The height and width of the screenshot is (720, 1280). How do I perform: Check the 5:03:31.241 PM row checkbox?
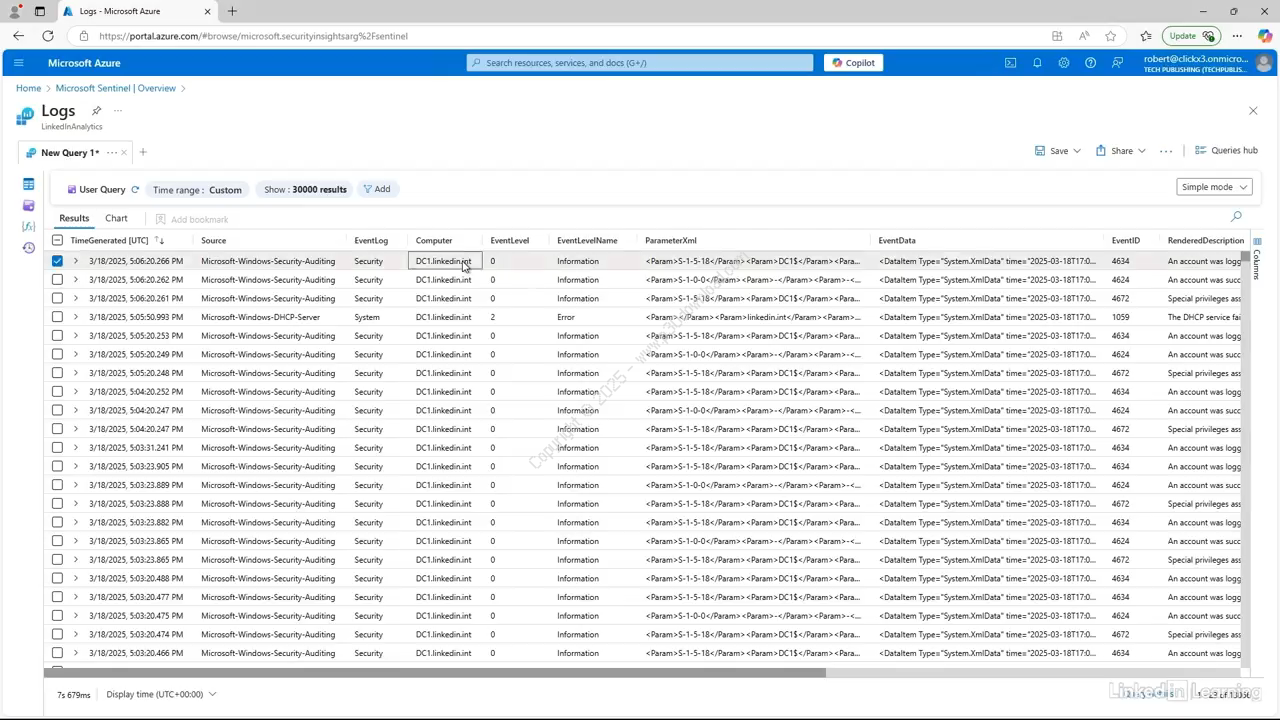57,448
